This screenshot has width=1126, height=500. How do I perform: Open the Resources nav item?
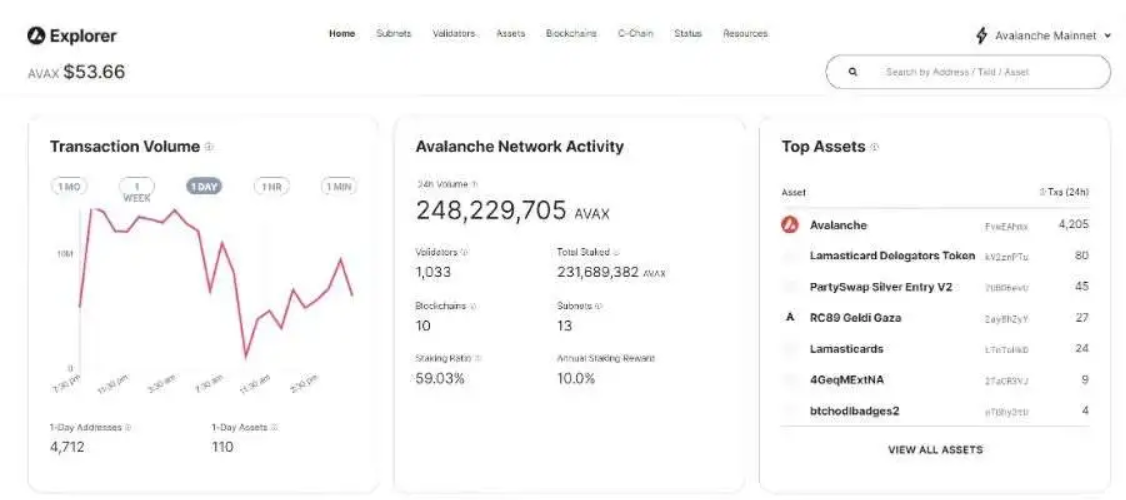745,34
